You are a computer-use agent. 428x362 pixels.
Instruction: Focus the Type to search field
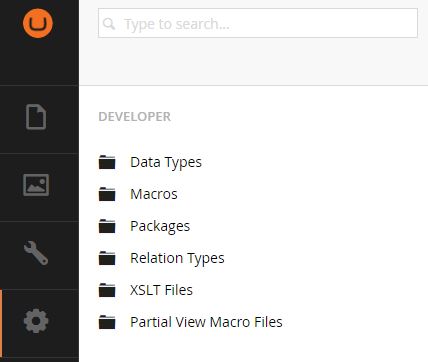pos(258,23)
